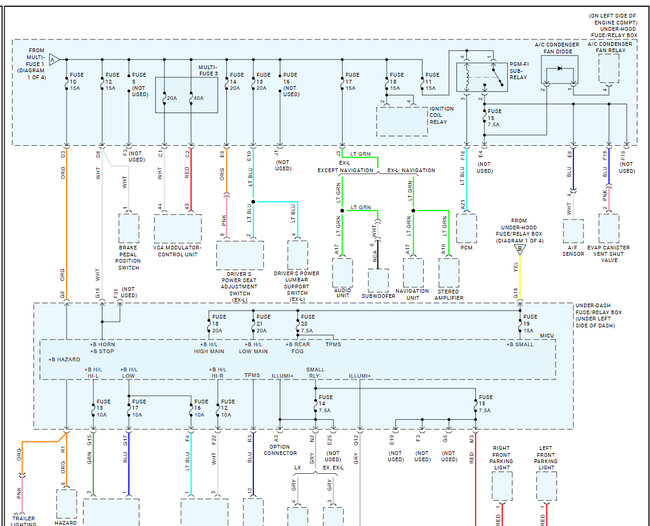Click the 'EVAP CANISTER VENT SHUT VALVE' label
Viewport: 650px width, 526px height.
point(609,254)
